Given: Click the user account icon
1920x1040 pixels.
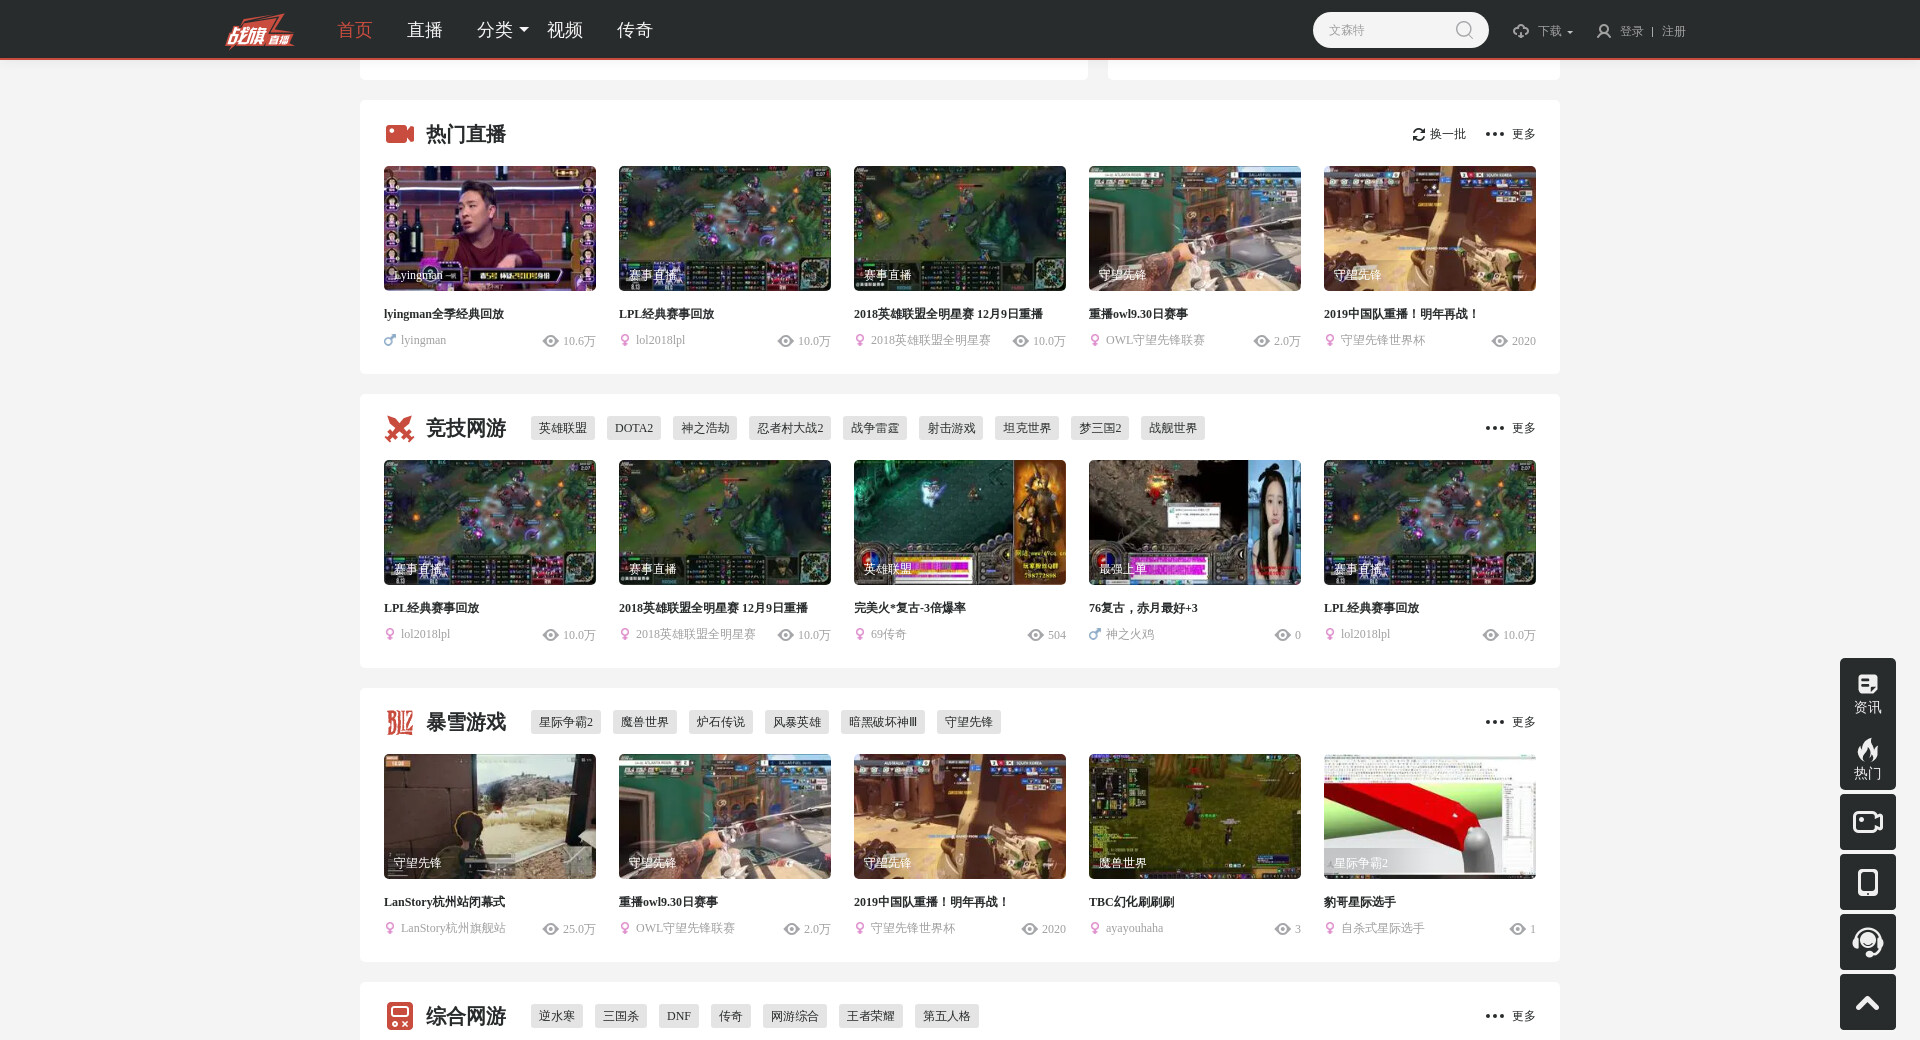Looking at the screenshot, I should point(1604,31).
